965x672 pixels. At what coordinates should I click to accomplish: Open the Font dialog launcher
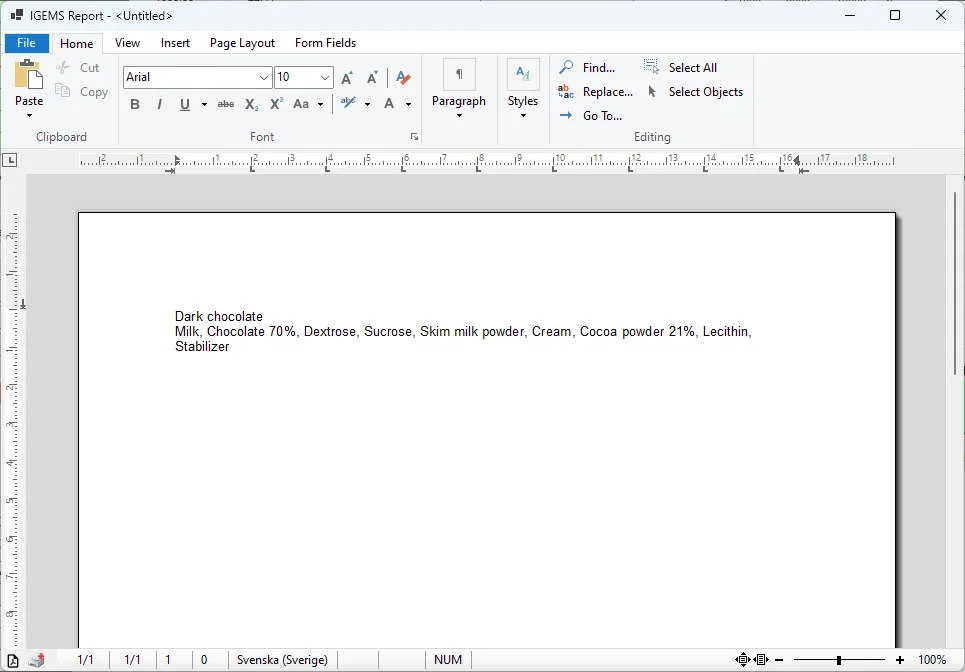point(414,137)
